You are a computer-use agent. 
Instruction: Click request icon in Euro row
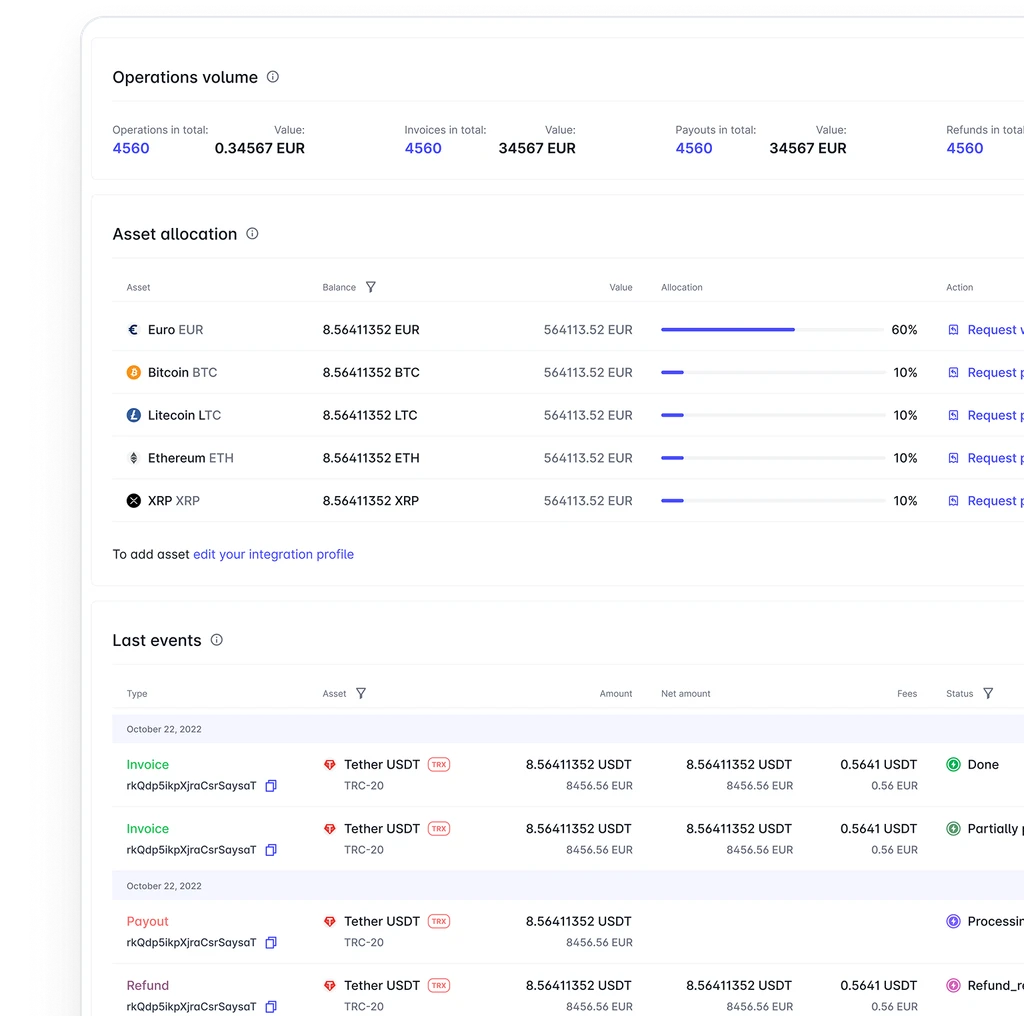(x=953, y=330)
